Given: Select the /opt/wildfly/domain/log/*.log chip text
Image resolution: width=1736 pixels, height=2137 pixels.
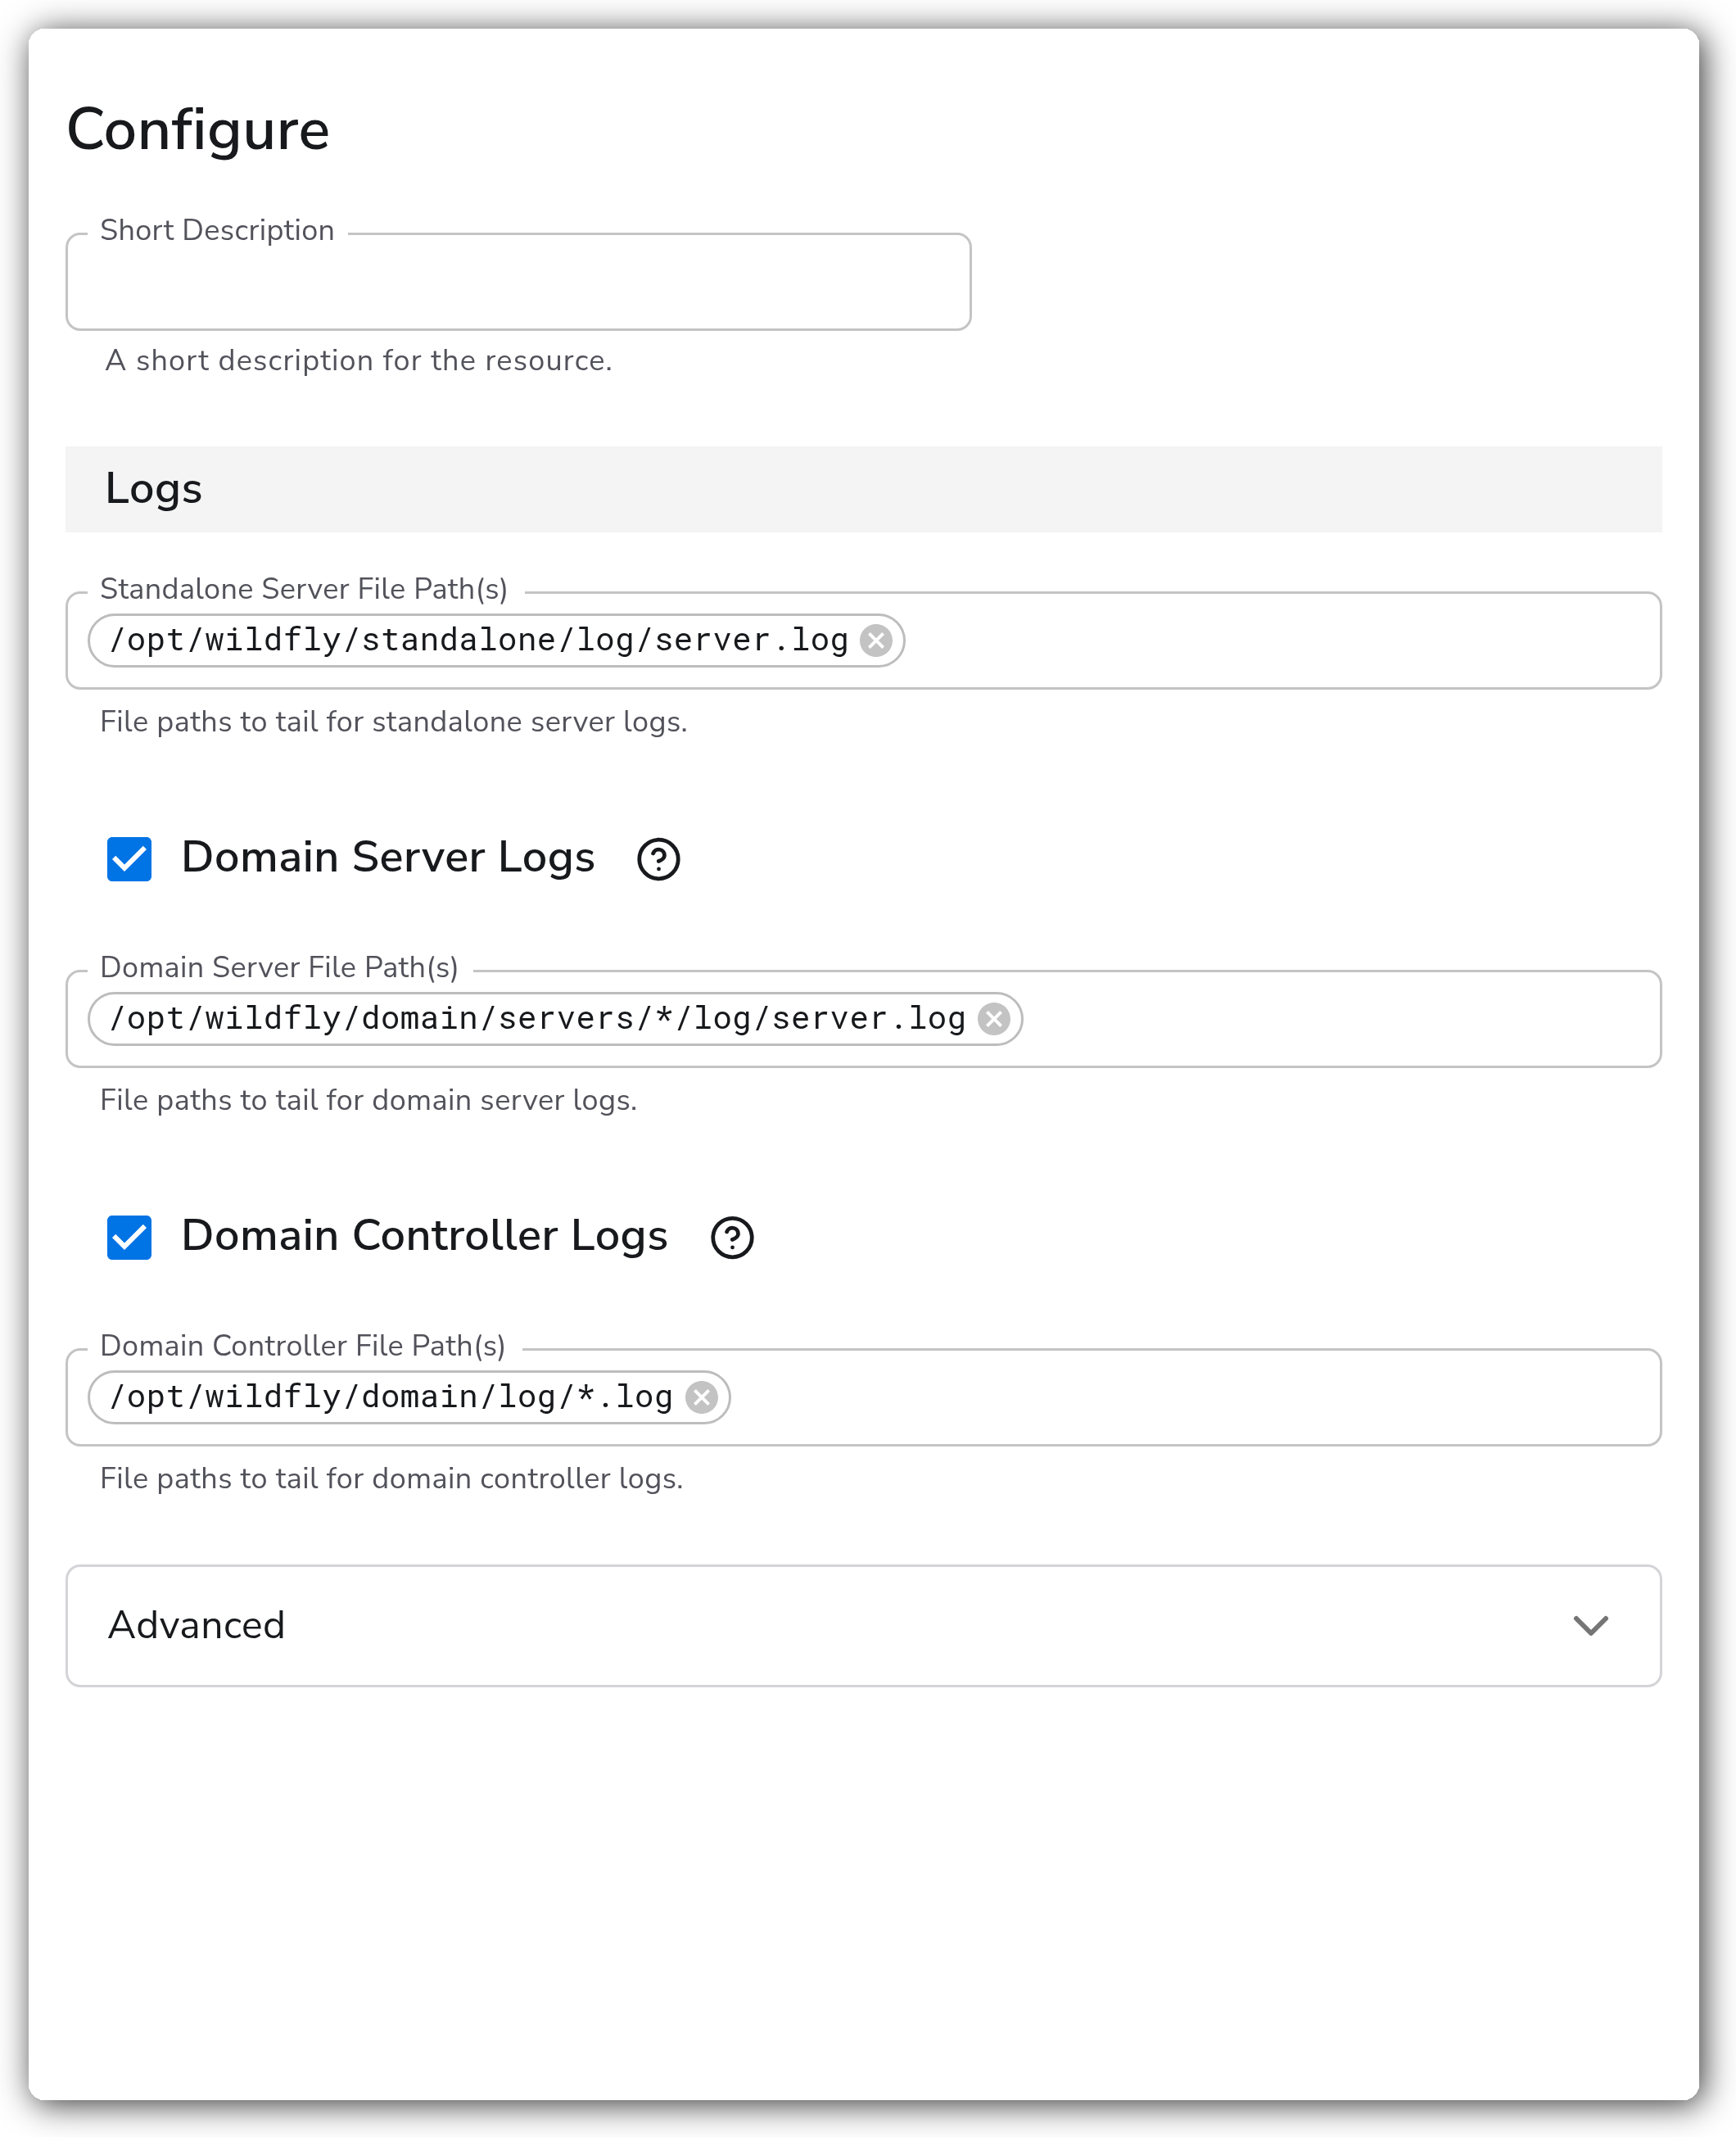Looking at the screenshot, I should (390, 1397).
